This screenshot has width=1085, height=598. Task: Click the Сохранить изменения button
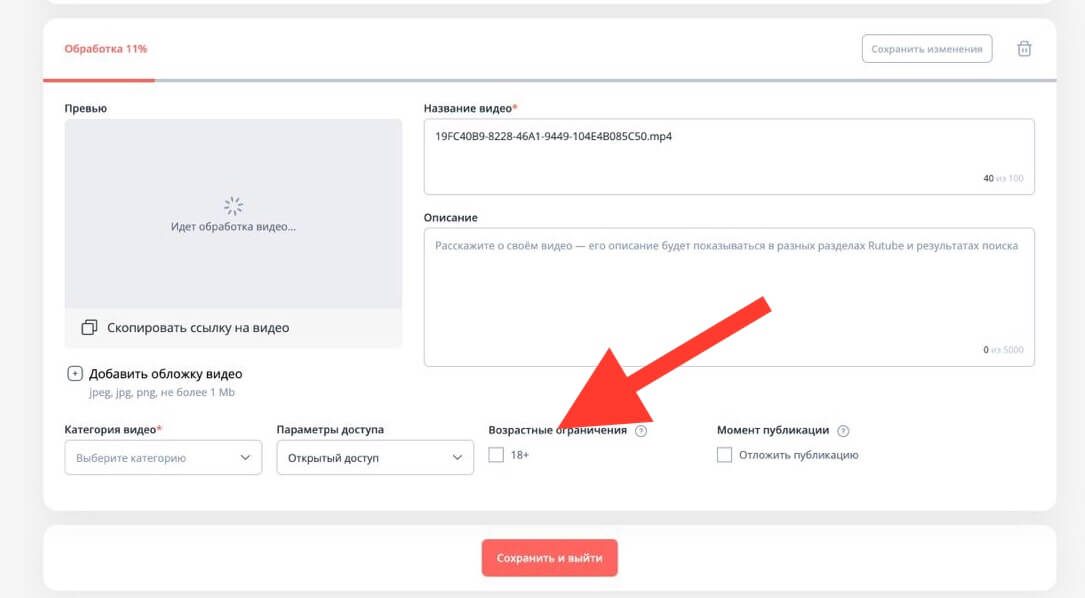point(926,49)
